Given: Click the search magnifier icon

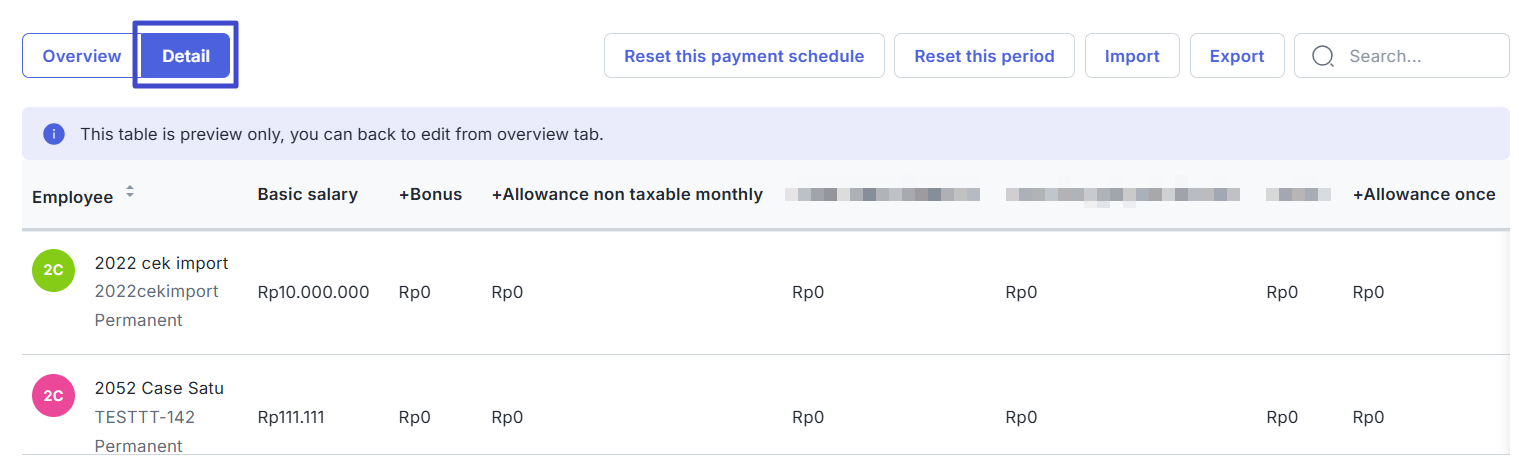Looking at the screenshot, I should pyautogui.click(x=1323, y=56).
